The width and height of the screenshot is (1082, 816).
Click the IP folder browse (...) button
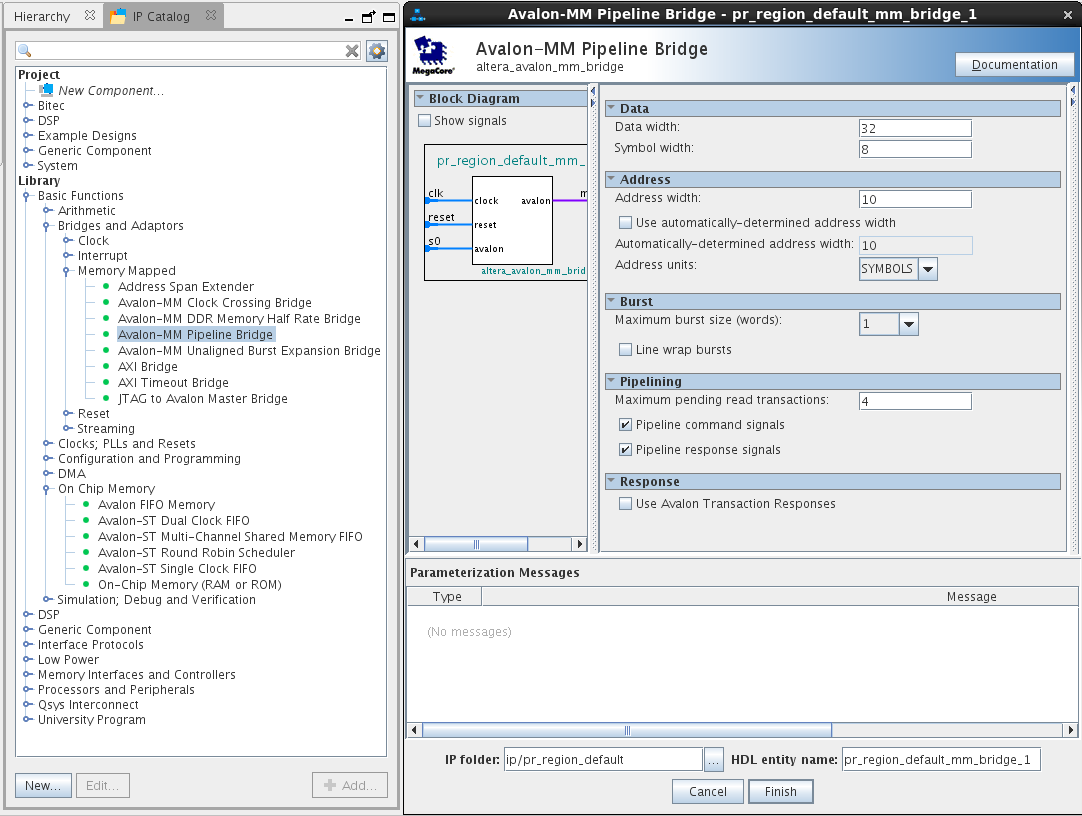click(713, 760)
